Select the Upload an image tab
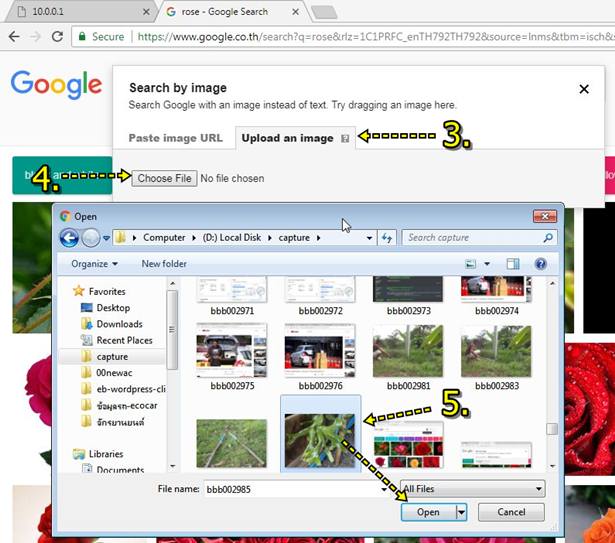Screen dimensions: 615x543 (295, 138)
